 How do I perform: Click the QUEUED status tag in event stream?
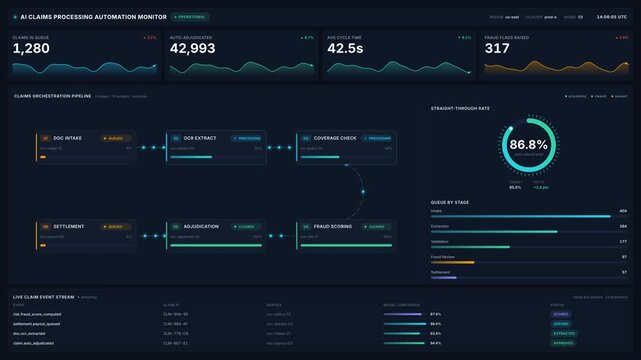(561, 324)
